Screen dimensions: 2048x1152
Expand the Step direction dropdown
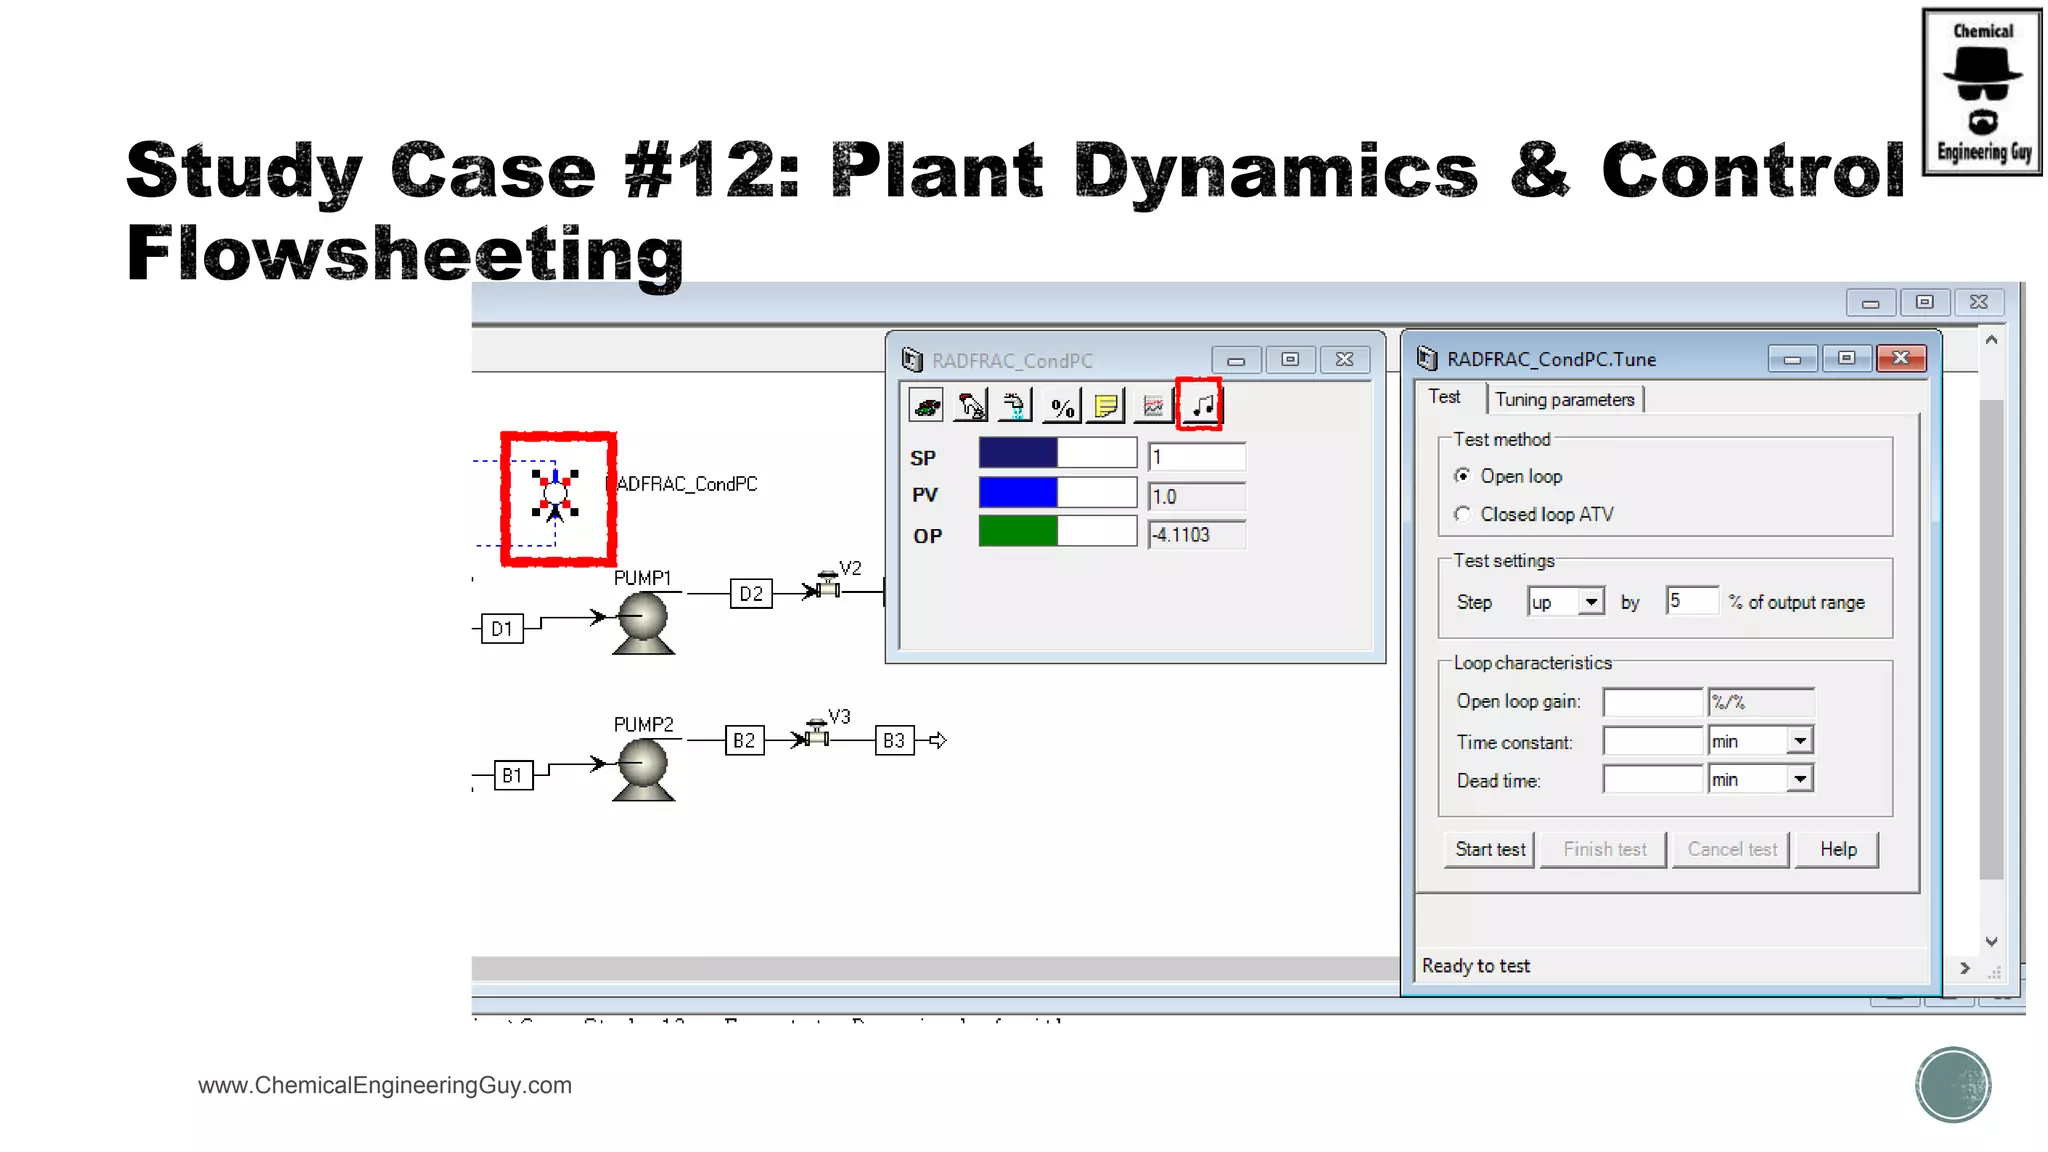click(x=1591, y=602)
